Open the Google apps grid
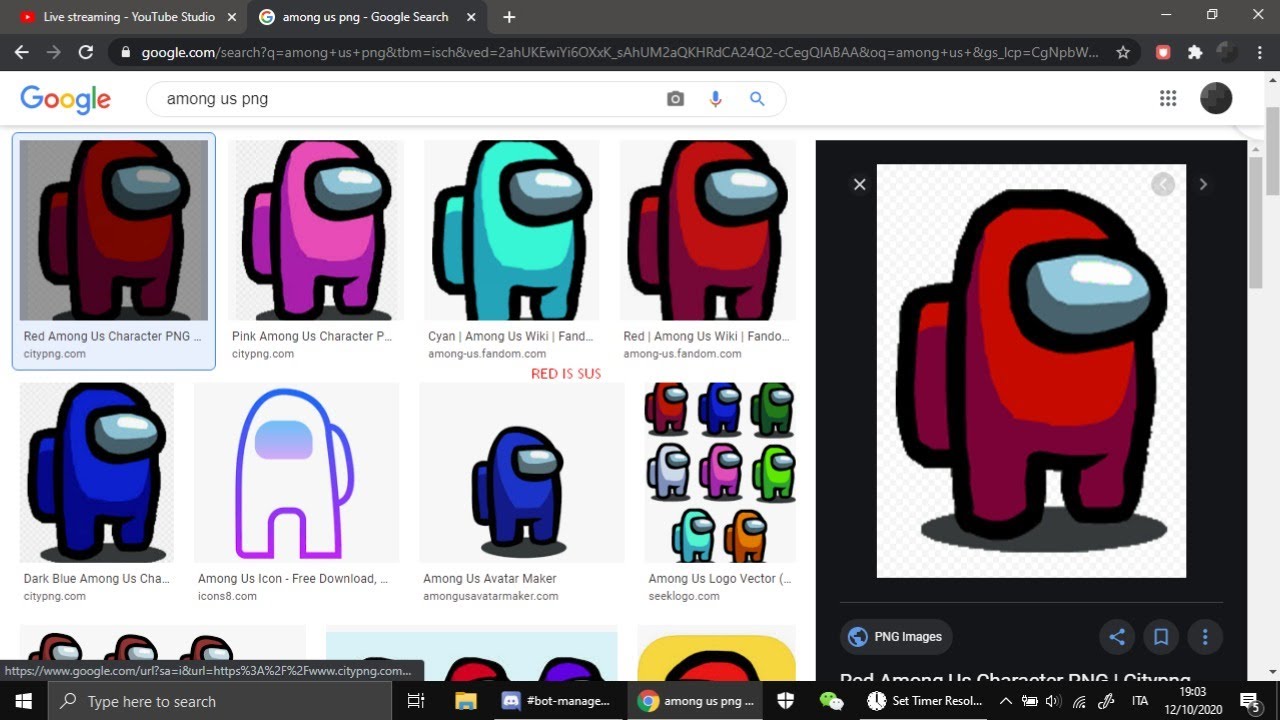The image size is (1280, 720). [x=1168, y=98]
